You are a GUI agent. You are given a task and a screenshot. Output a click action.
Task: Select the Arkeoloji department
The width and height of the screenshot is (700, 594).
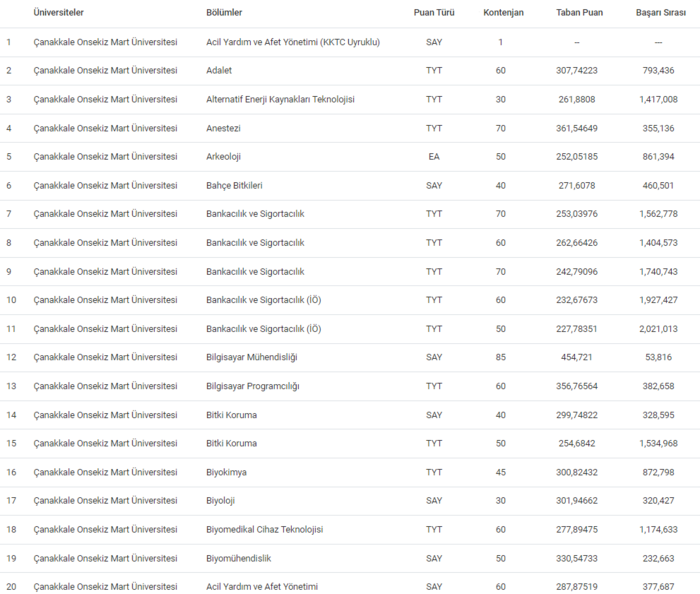[224, 157]
